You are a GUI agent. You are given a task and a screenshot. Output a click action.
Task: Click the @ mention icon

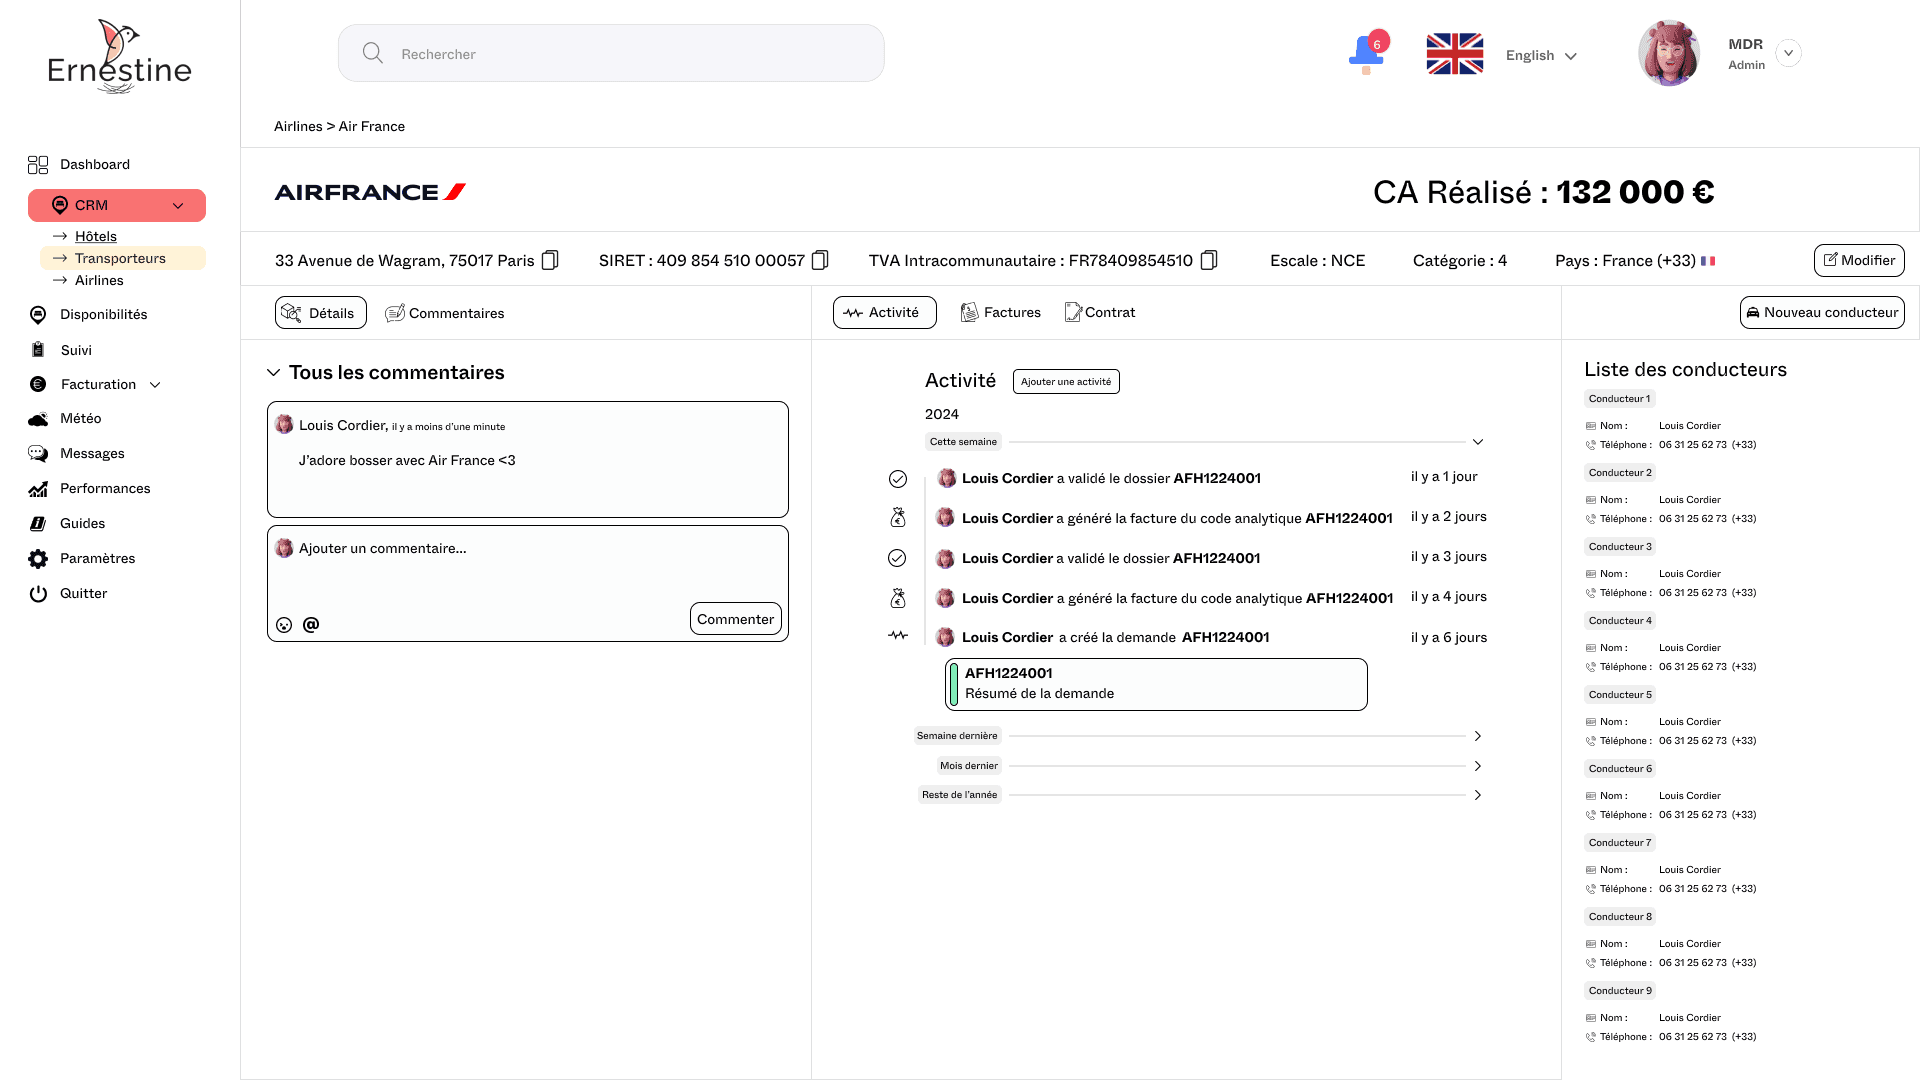[x=311, y=624]
